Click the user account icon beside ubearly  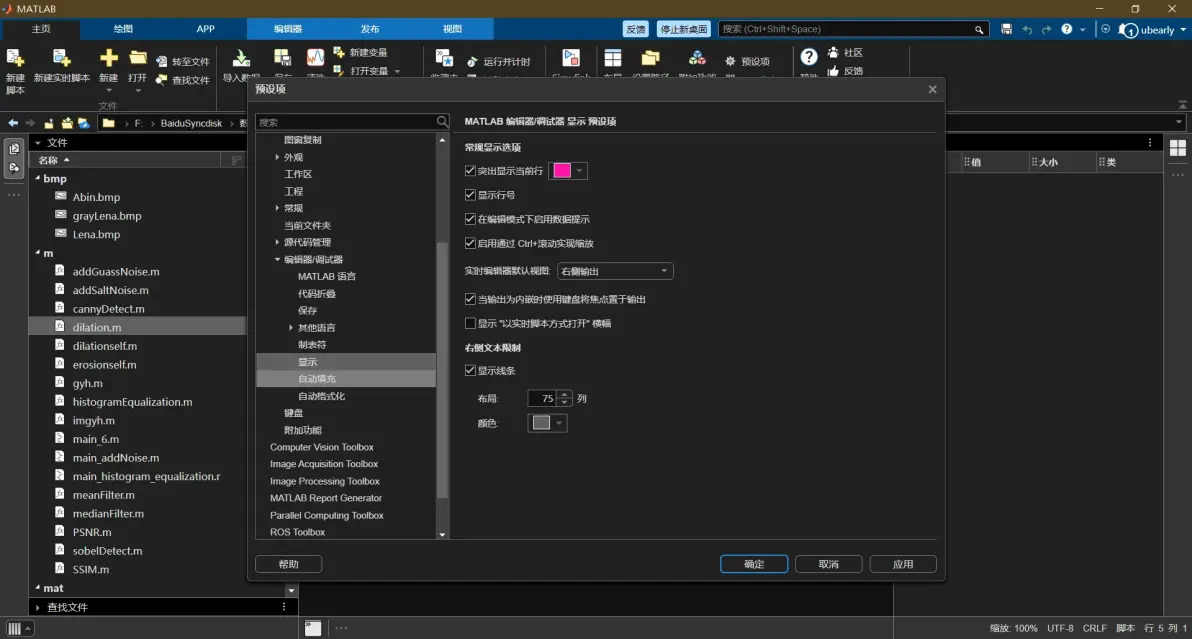point(1129,30)
